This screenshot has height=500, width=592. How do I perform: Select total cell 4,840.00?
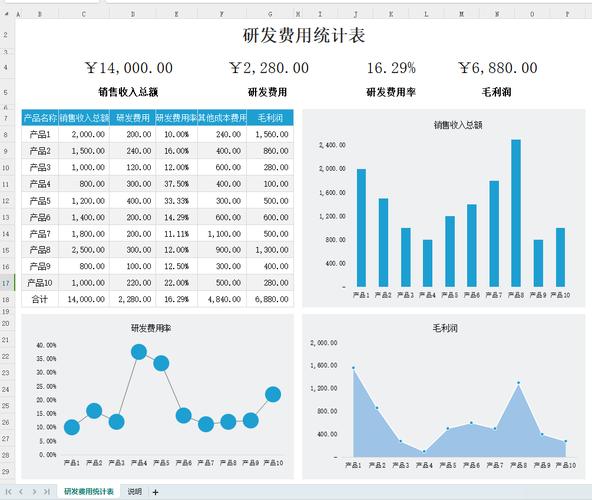[x=222, y=299]
